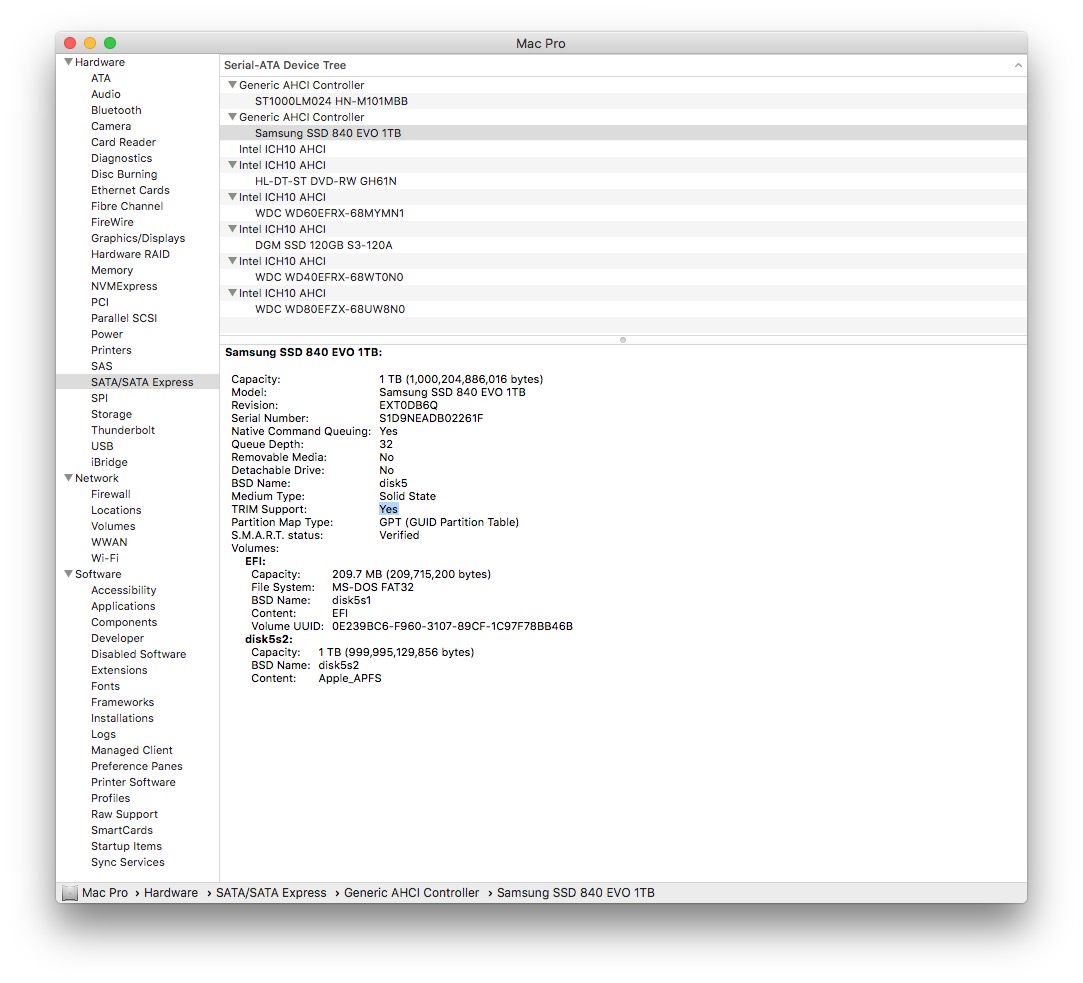The width and height of the screenshot is (1083, 983).
Task: Open NVMExpress in sidebar
Action: coord(124,286)
